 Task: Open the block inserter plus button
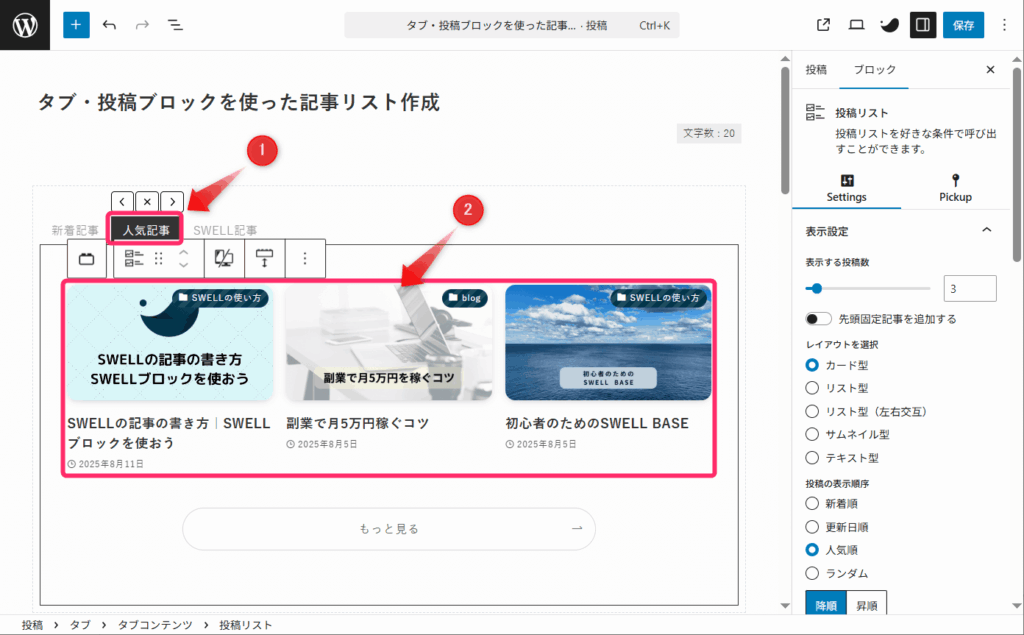tap(76, 25)
